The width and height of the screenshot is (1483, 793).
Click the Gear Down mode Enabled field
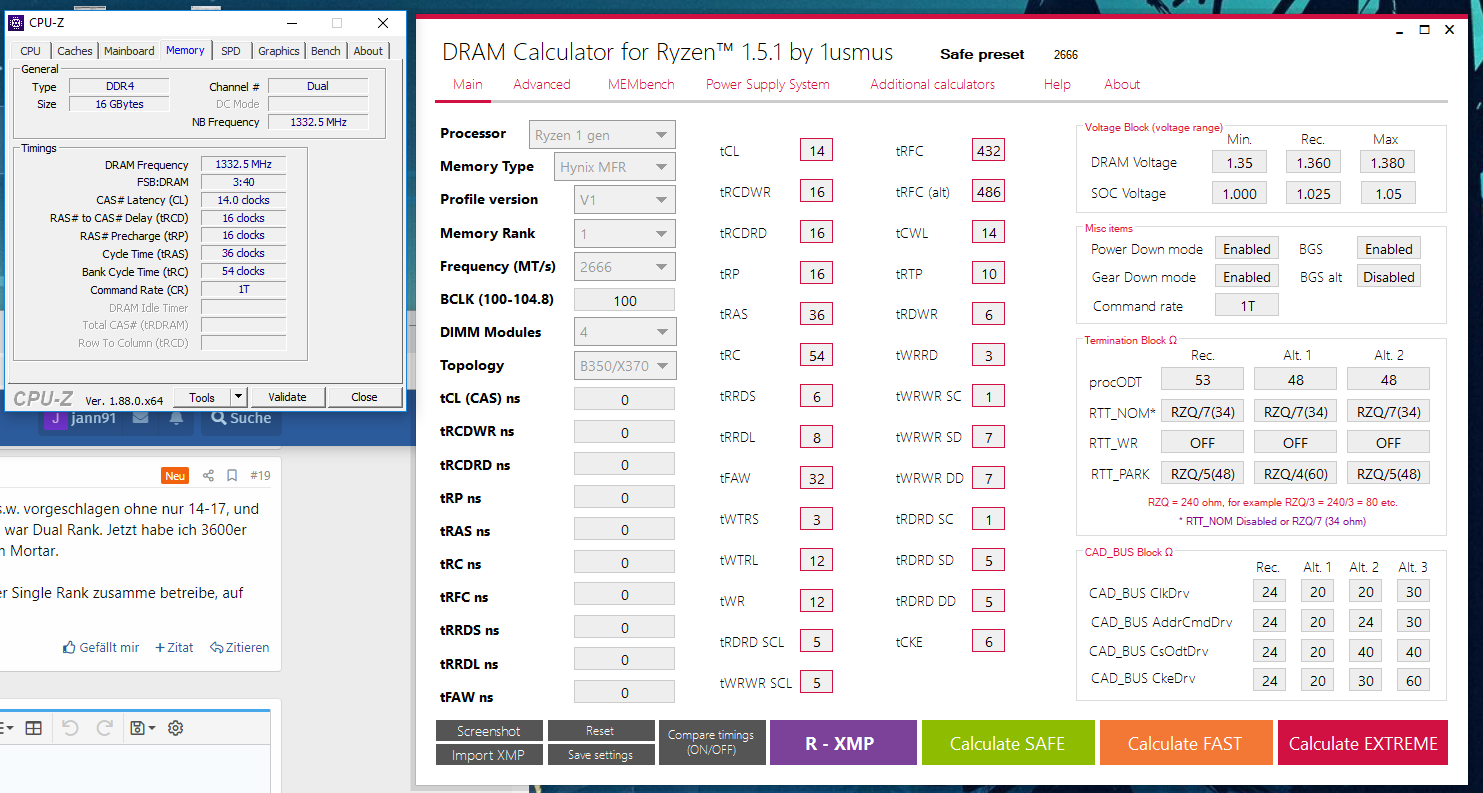pos(1247,277)
